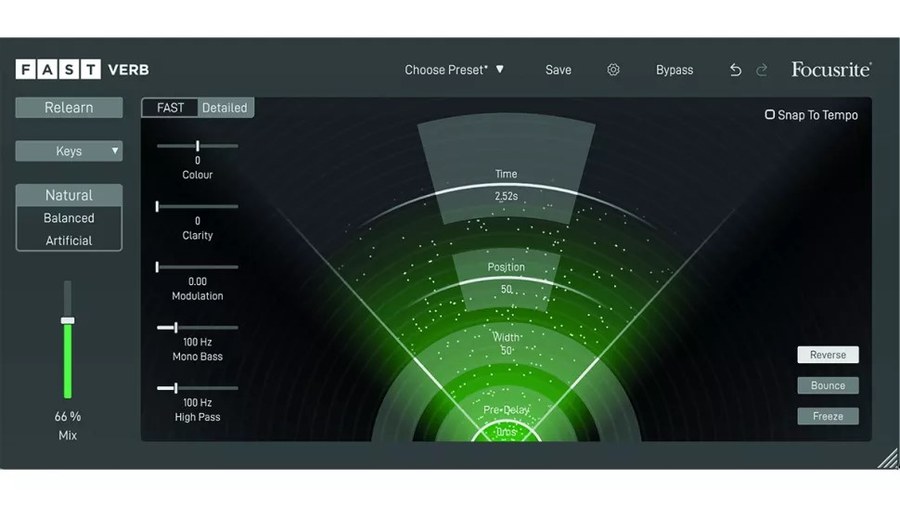Click the Modulation slider handle
Image resolution: width=900 pixels, height=507 pixels.
pyautogui.click(x=157, y=267)
